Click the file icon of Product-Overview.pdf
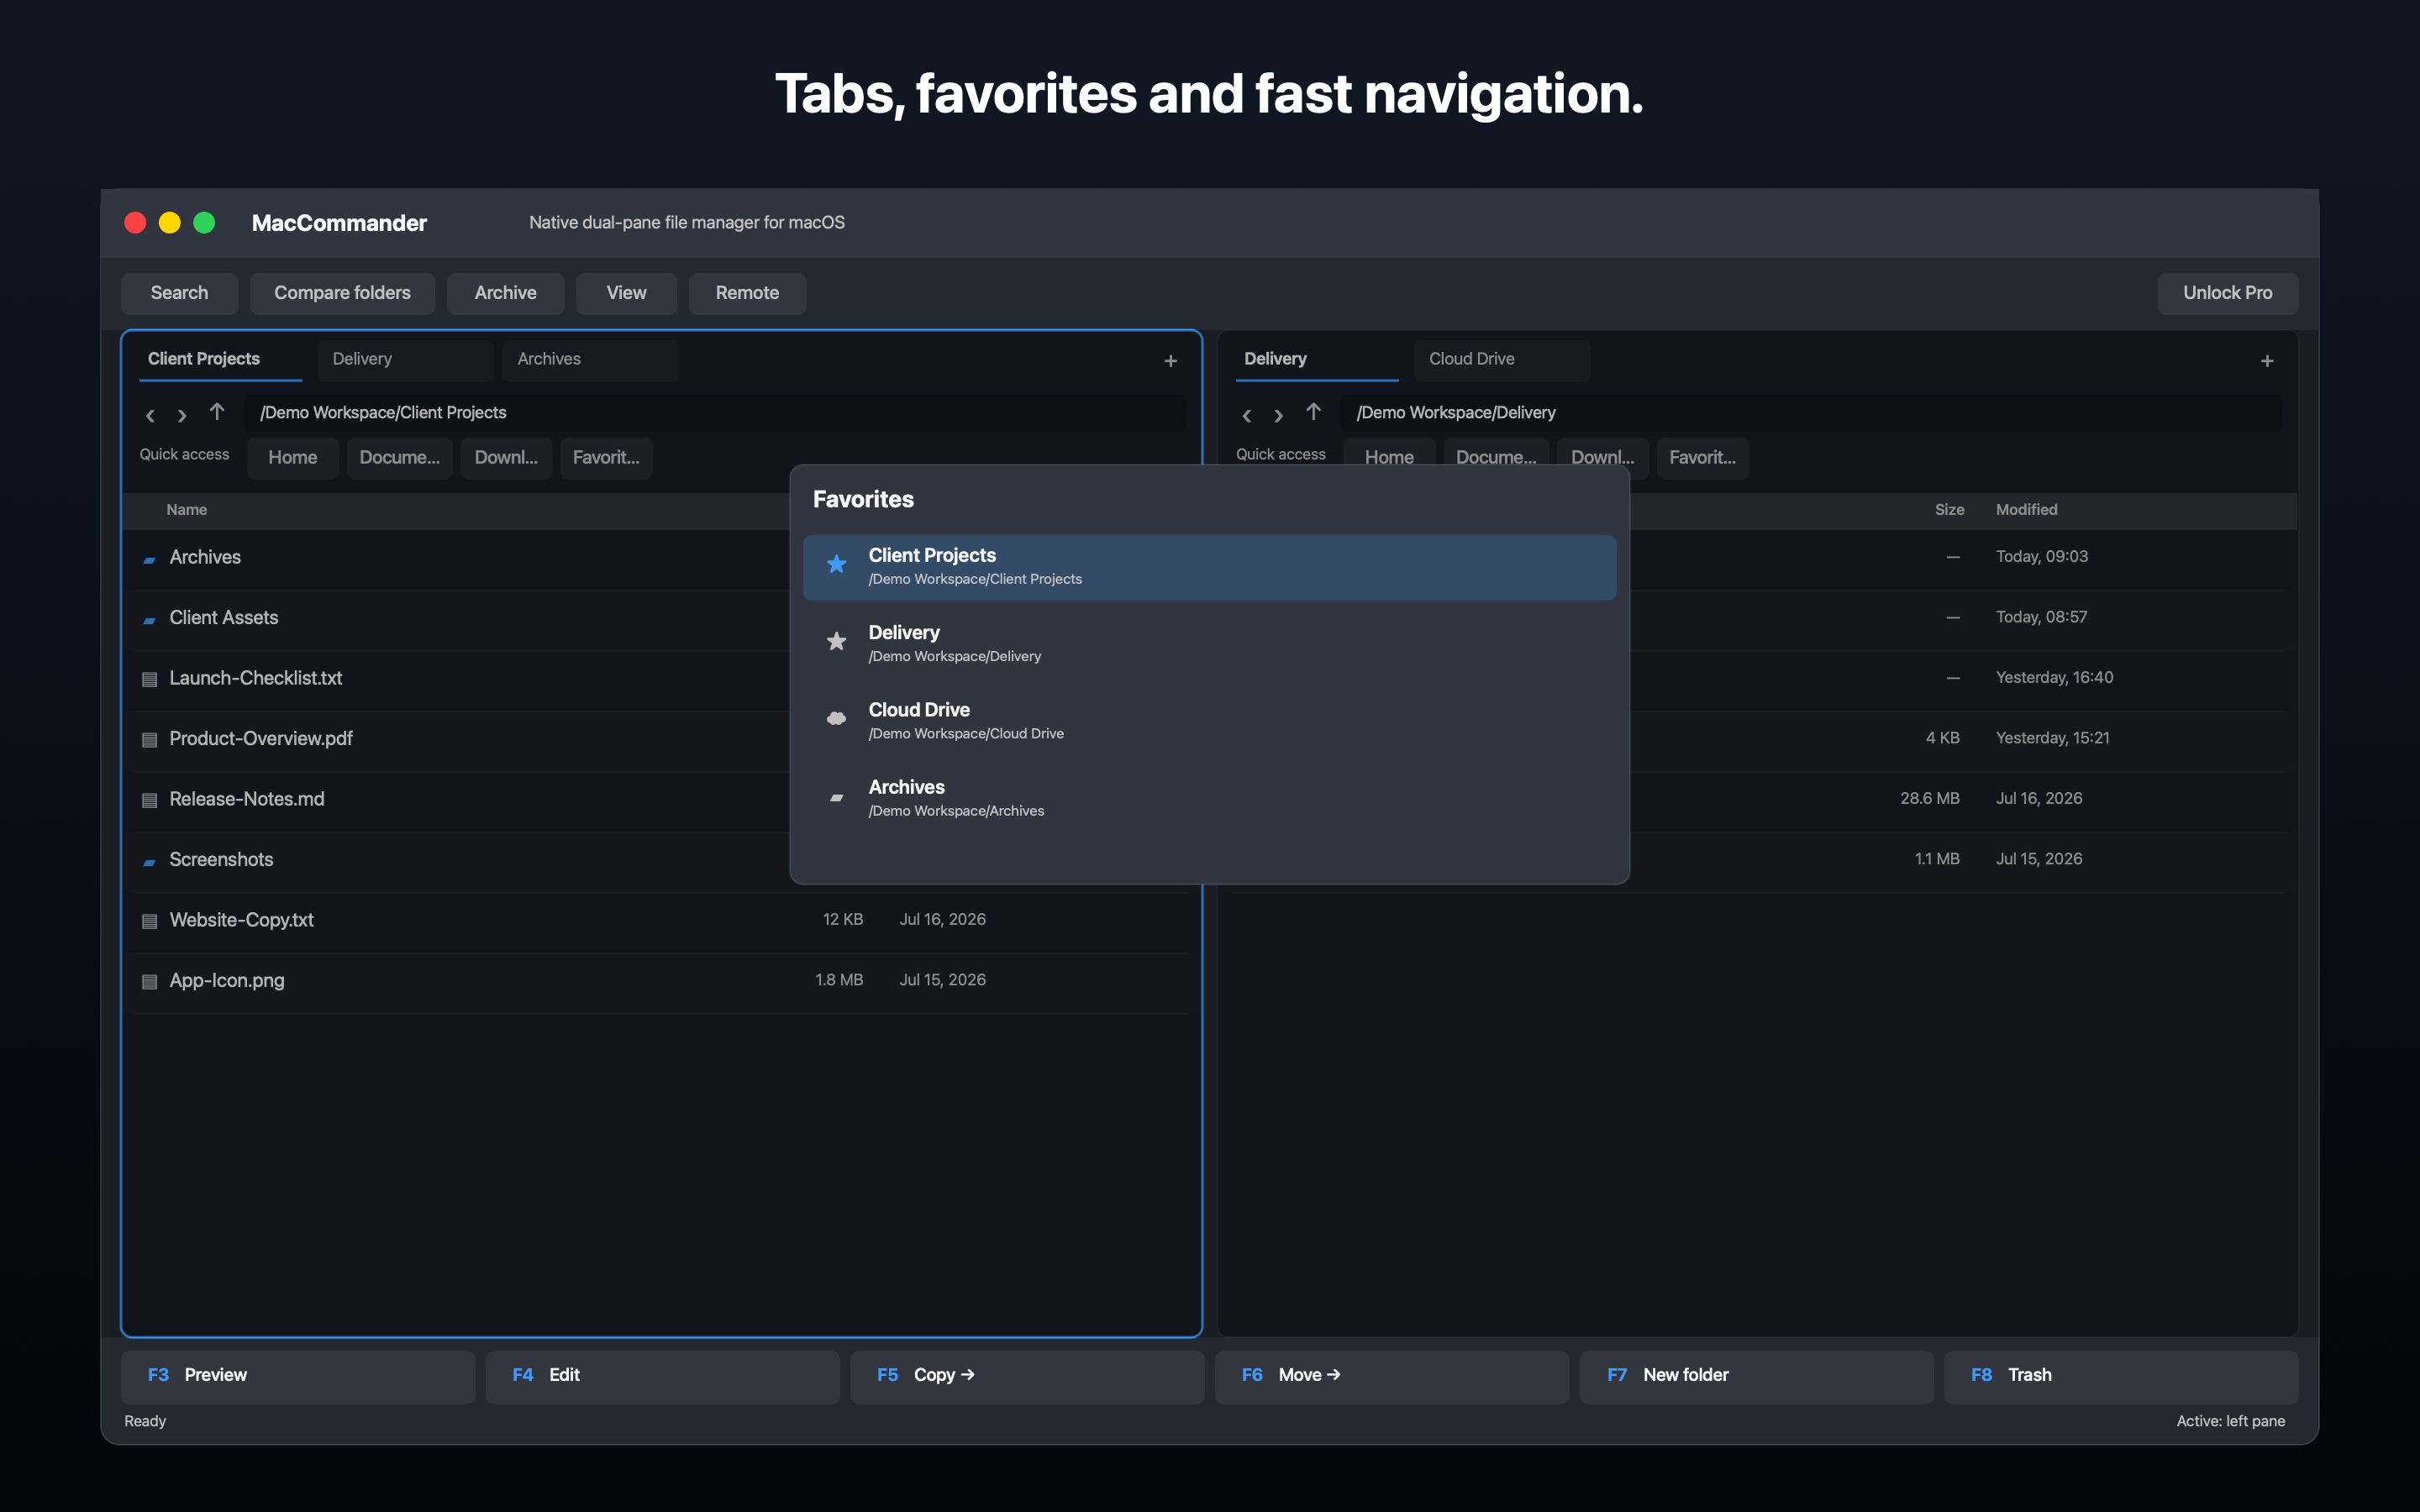2420x1512 pixels. [x=149, y=740]
